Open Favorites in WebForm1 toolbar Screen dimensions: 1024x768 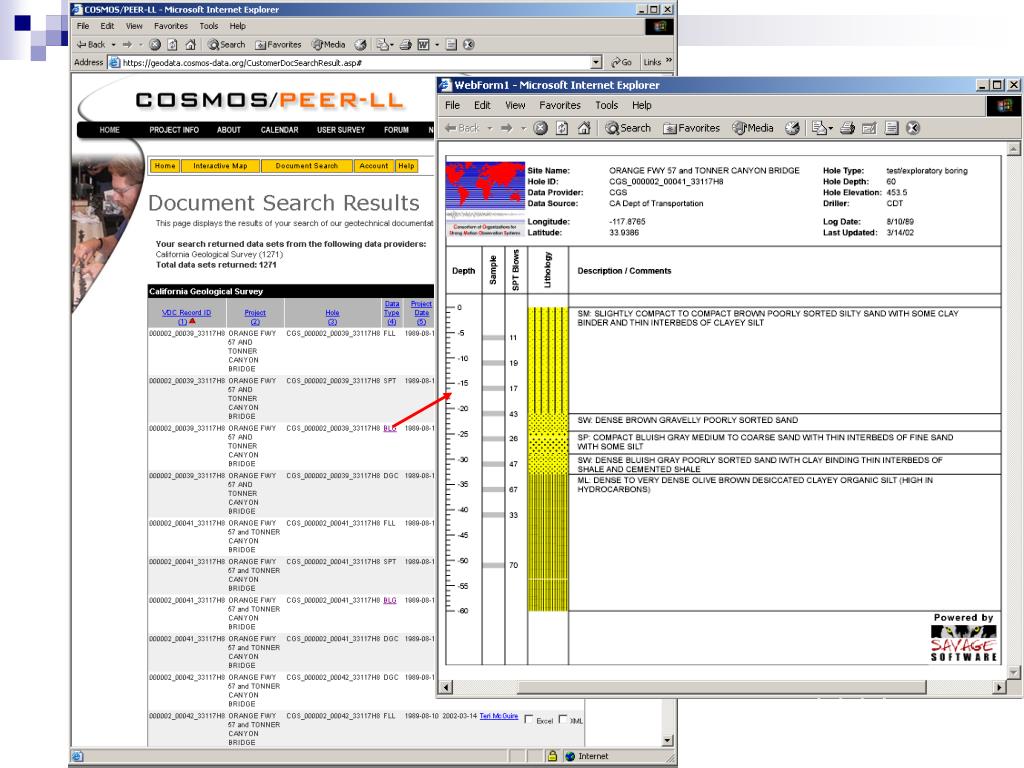coord(692,128)
